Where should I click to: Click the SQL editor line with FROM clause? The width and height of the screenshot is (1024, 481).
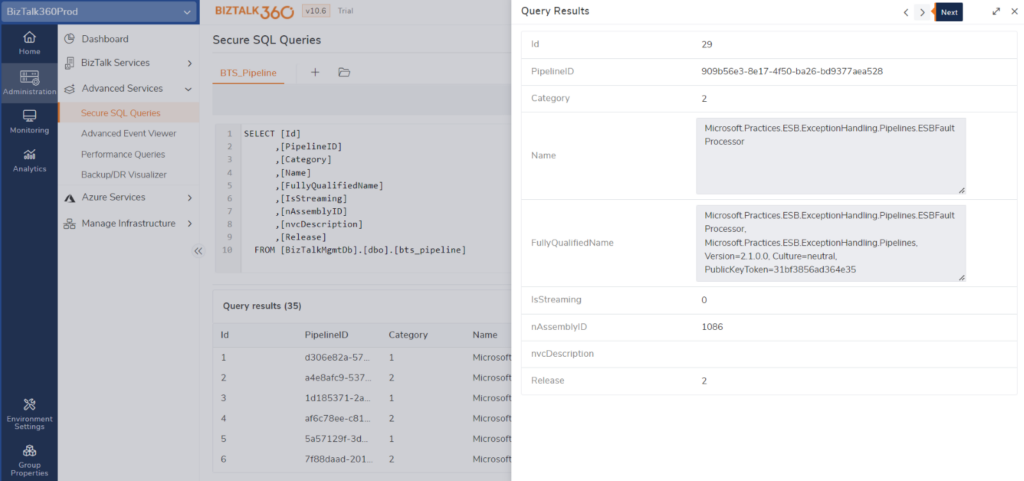pos(360,250)
